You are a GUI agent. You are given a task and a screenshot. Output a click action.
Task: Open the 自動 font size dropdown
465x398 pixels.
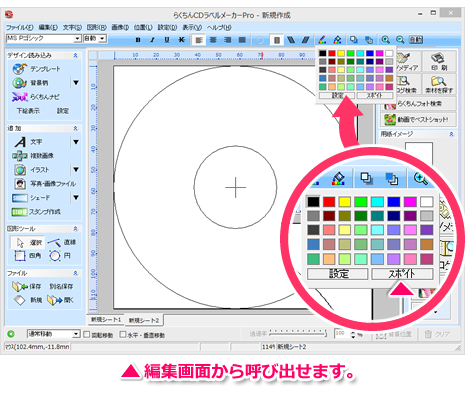103,38
